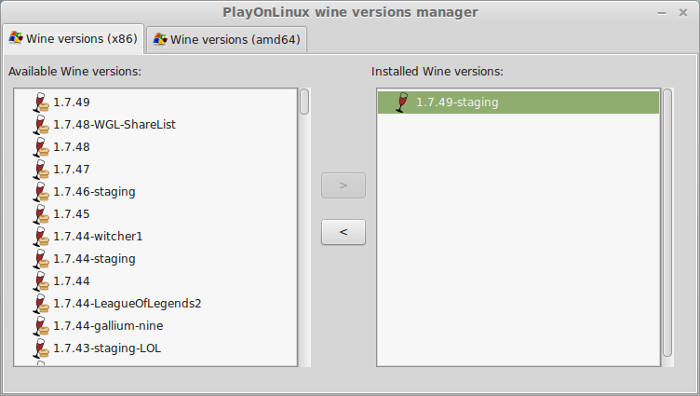Click the available versions scrollbar thumb
700x396 pixels.
(304, 102)
